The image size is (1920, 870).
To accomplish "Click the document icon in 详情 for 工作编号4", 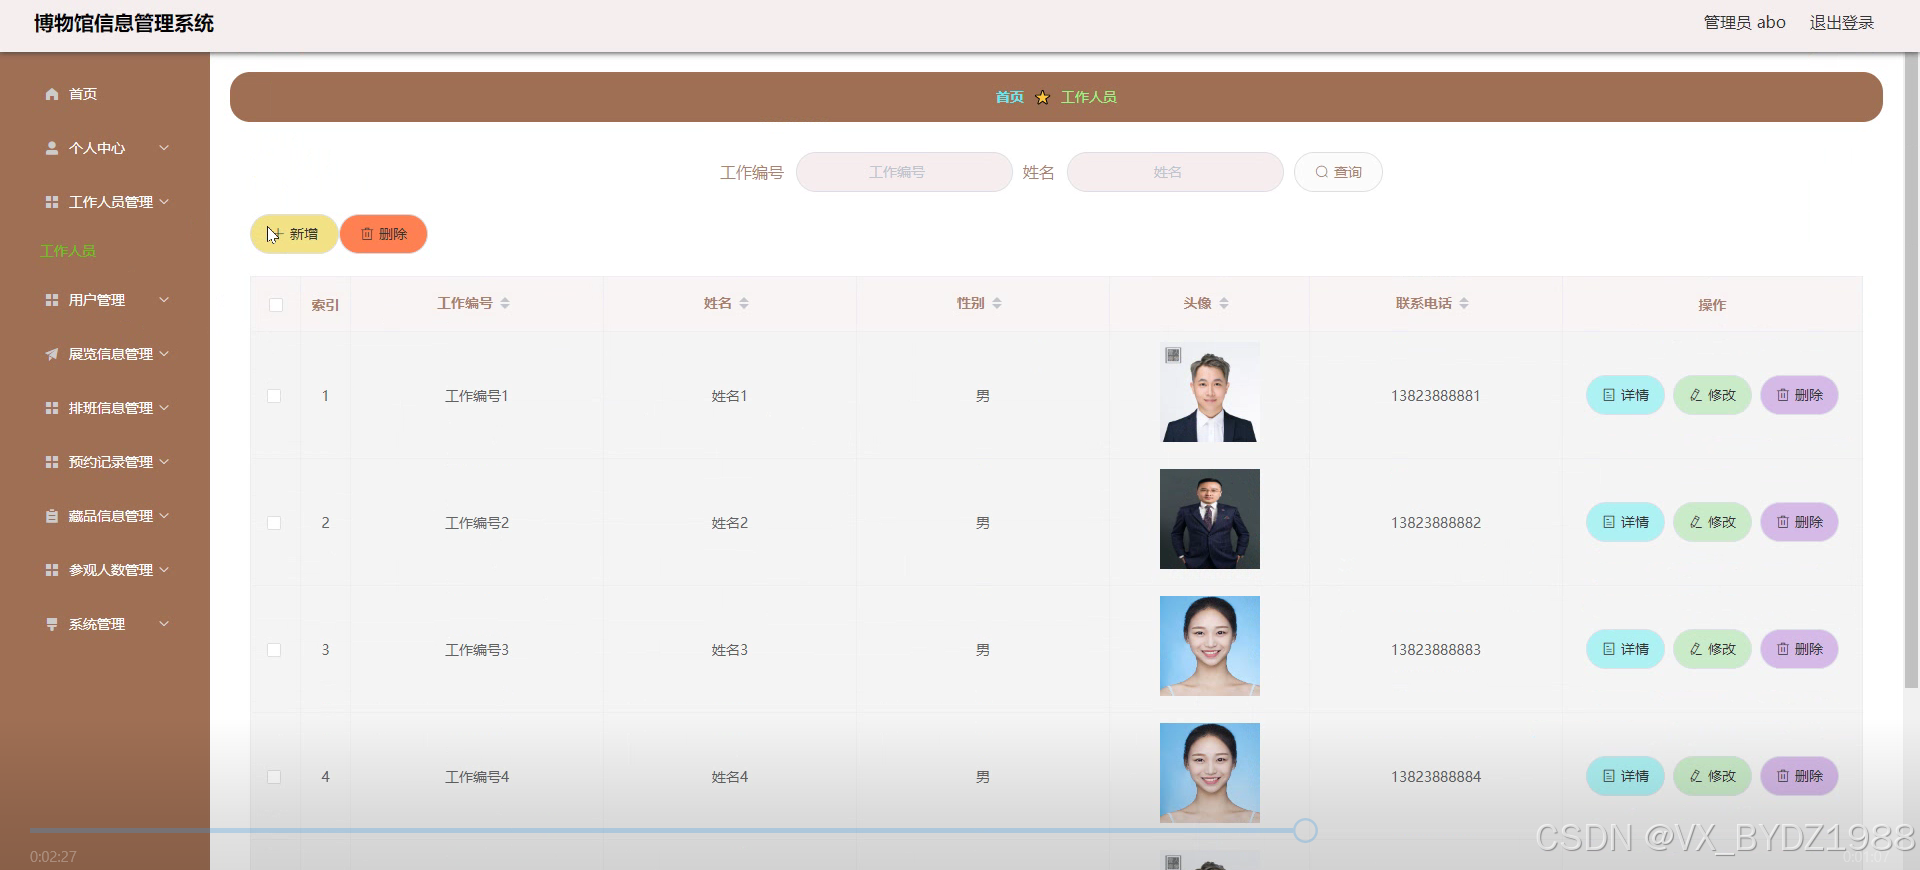I will [x=1609, y=776].
